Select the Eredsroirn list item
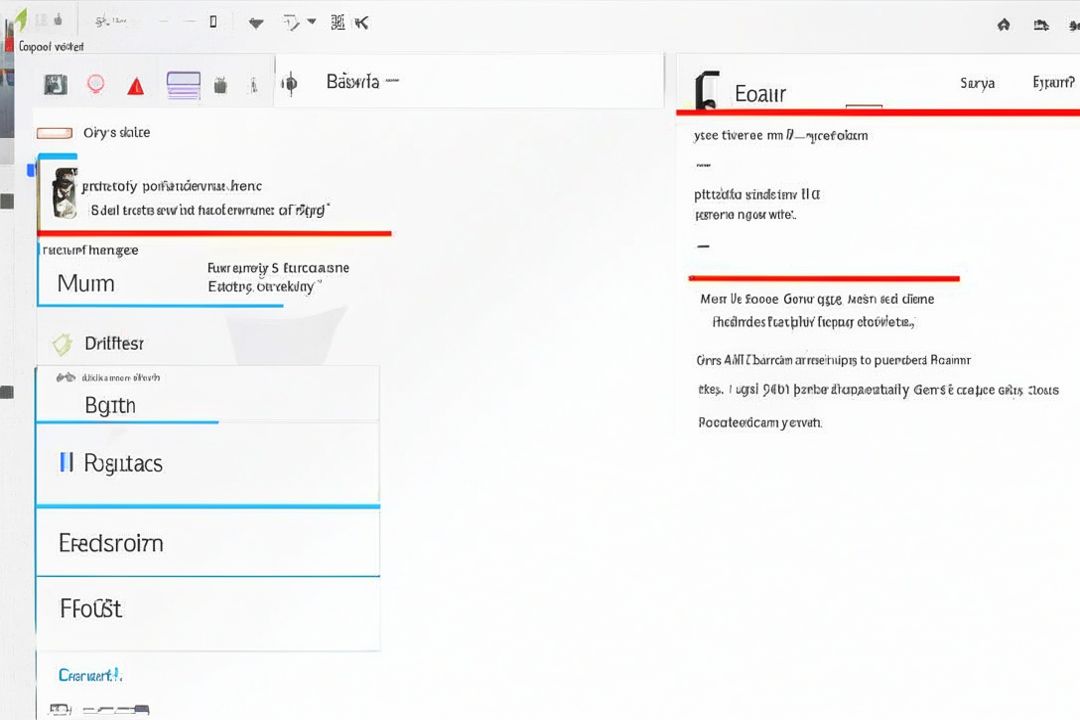This screenshot has height=720, width=1080. pos(111,543)
